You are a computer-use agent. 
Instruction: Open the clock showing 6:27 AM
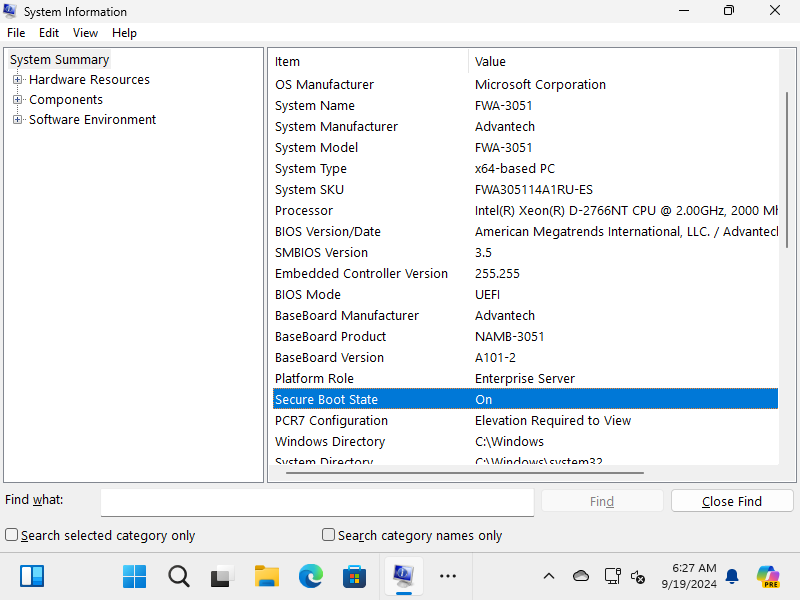coord(689,576)
